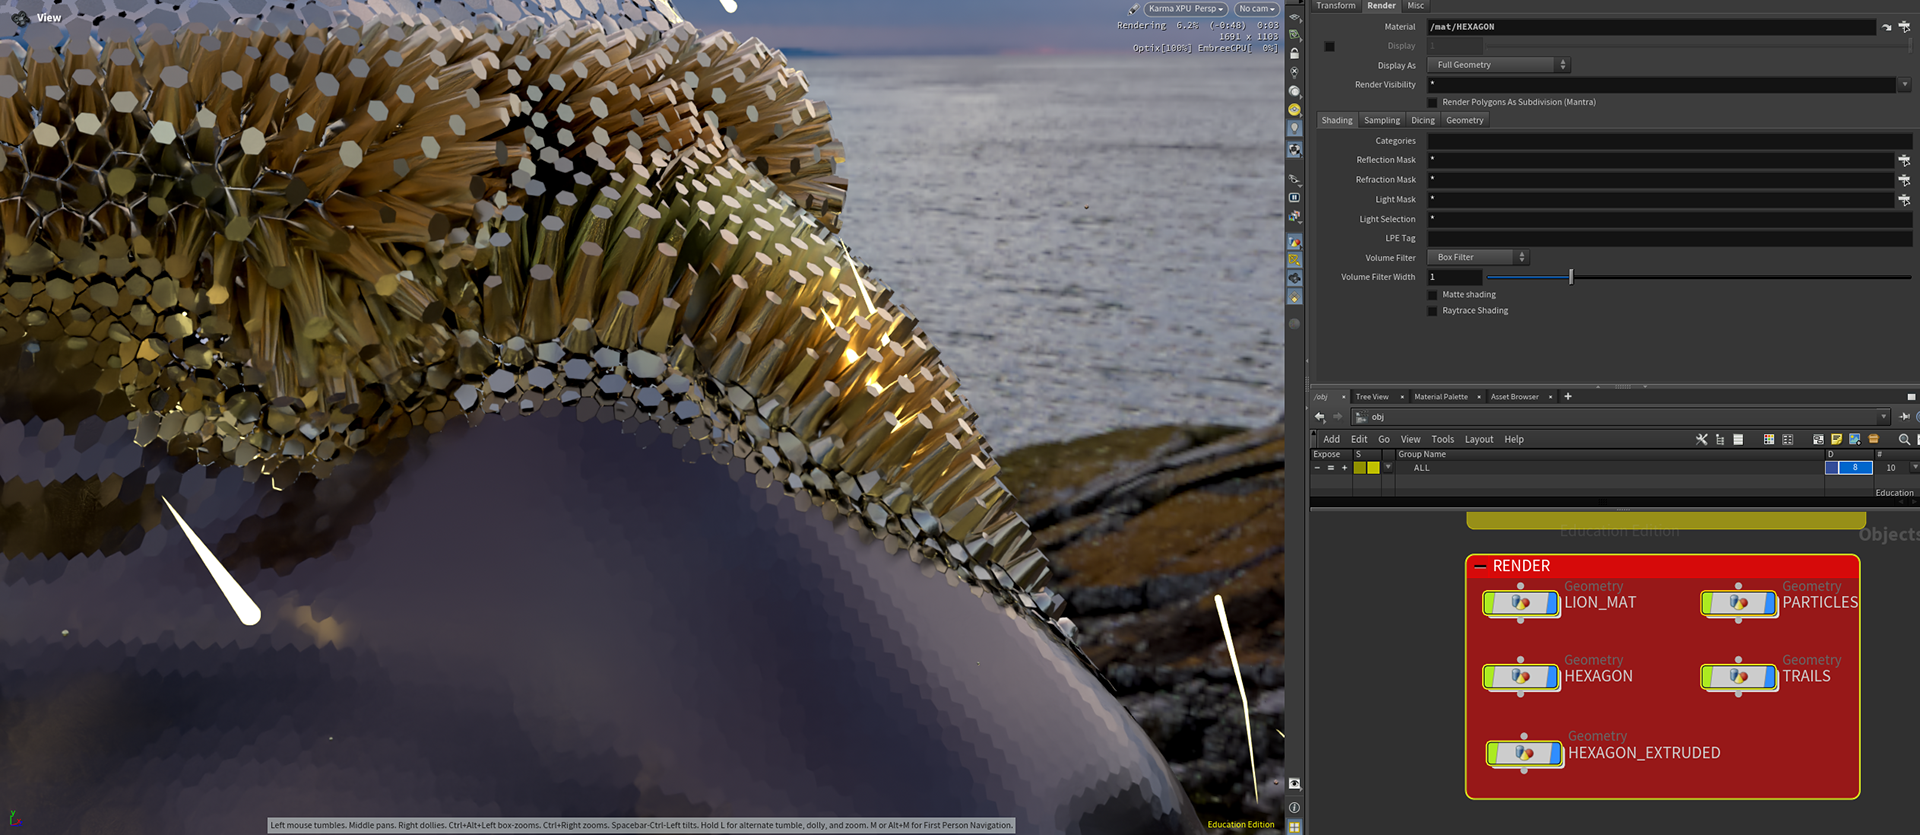Collapse the RENDER network box
The image size is (1920, 835).
pyautogui.click(x=1480, y=566)
